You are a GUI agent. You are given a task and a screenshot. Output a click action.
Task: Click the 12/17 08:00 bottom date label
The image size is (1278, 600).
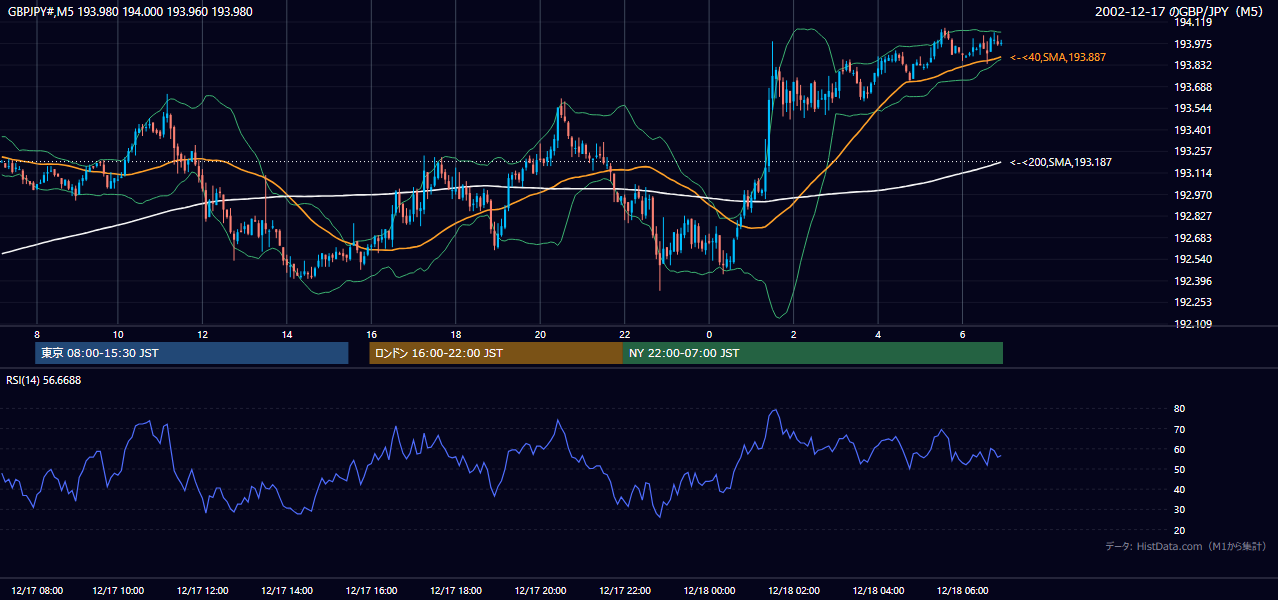[x=37, y=590]
